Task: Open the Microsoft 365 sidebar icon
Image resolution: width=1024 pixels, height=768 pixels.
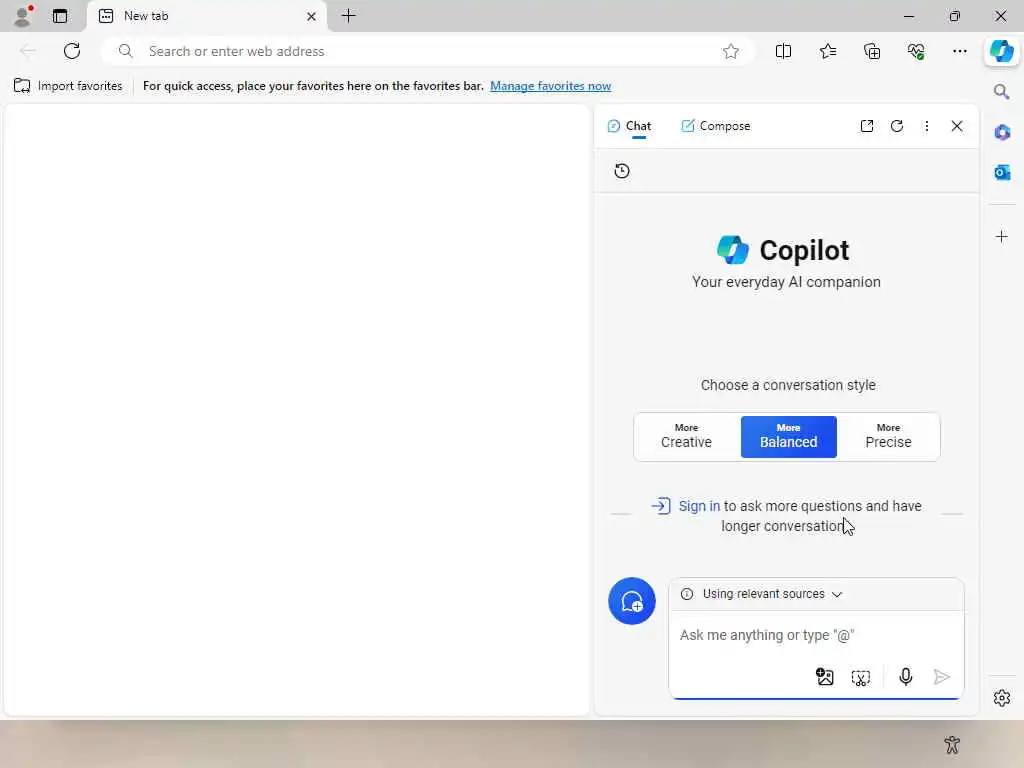Action: pyautogui.click(x=1002, y=133)
